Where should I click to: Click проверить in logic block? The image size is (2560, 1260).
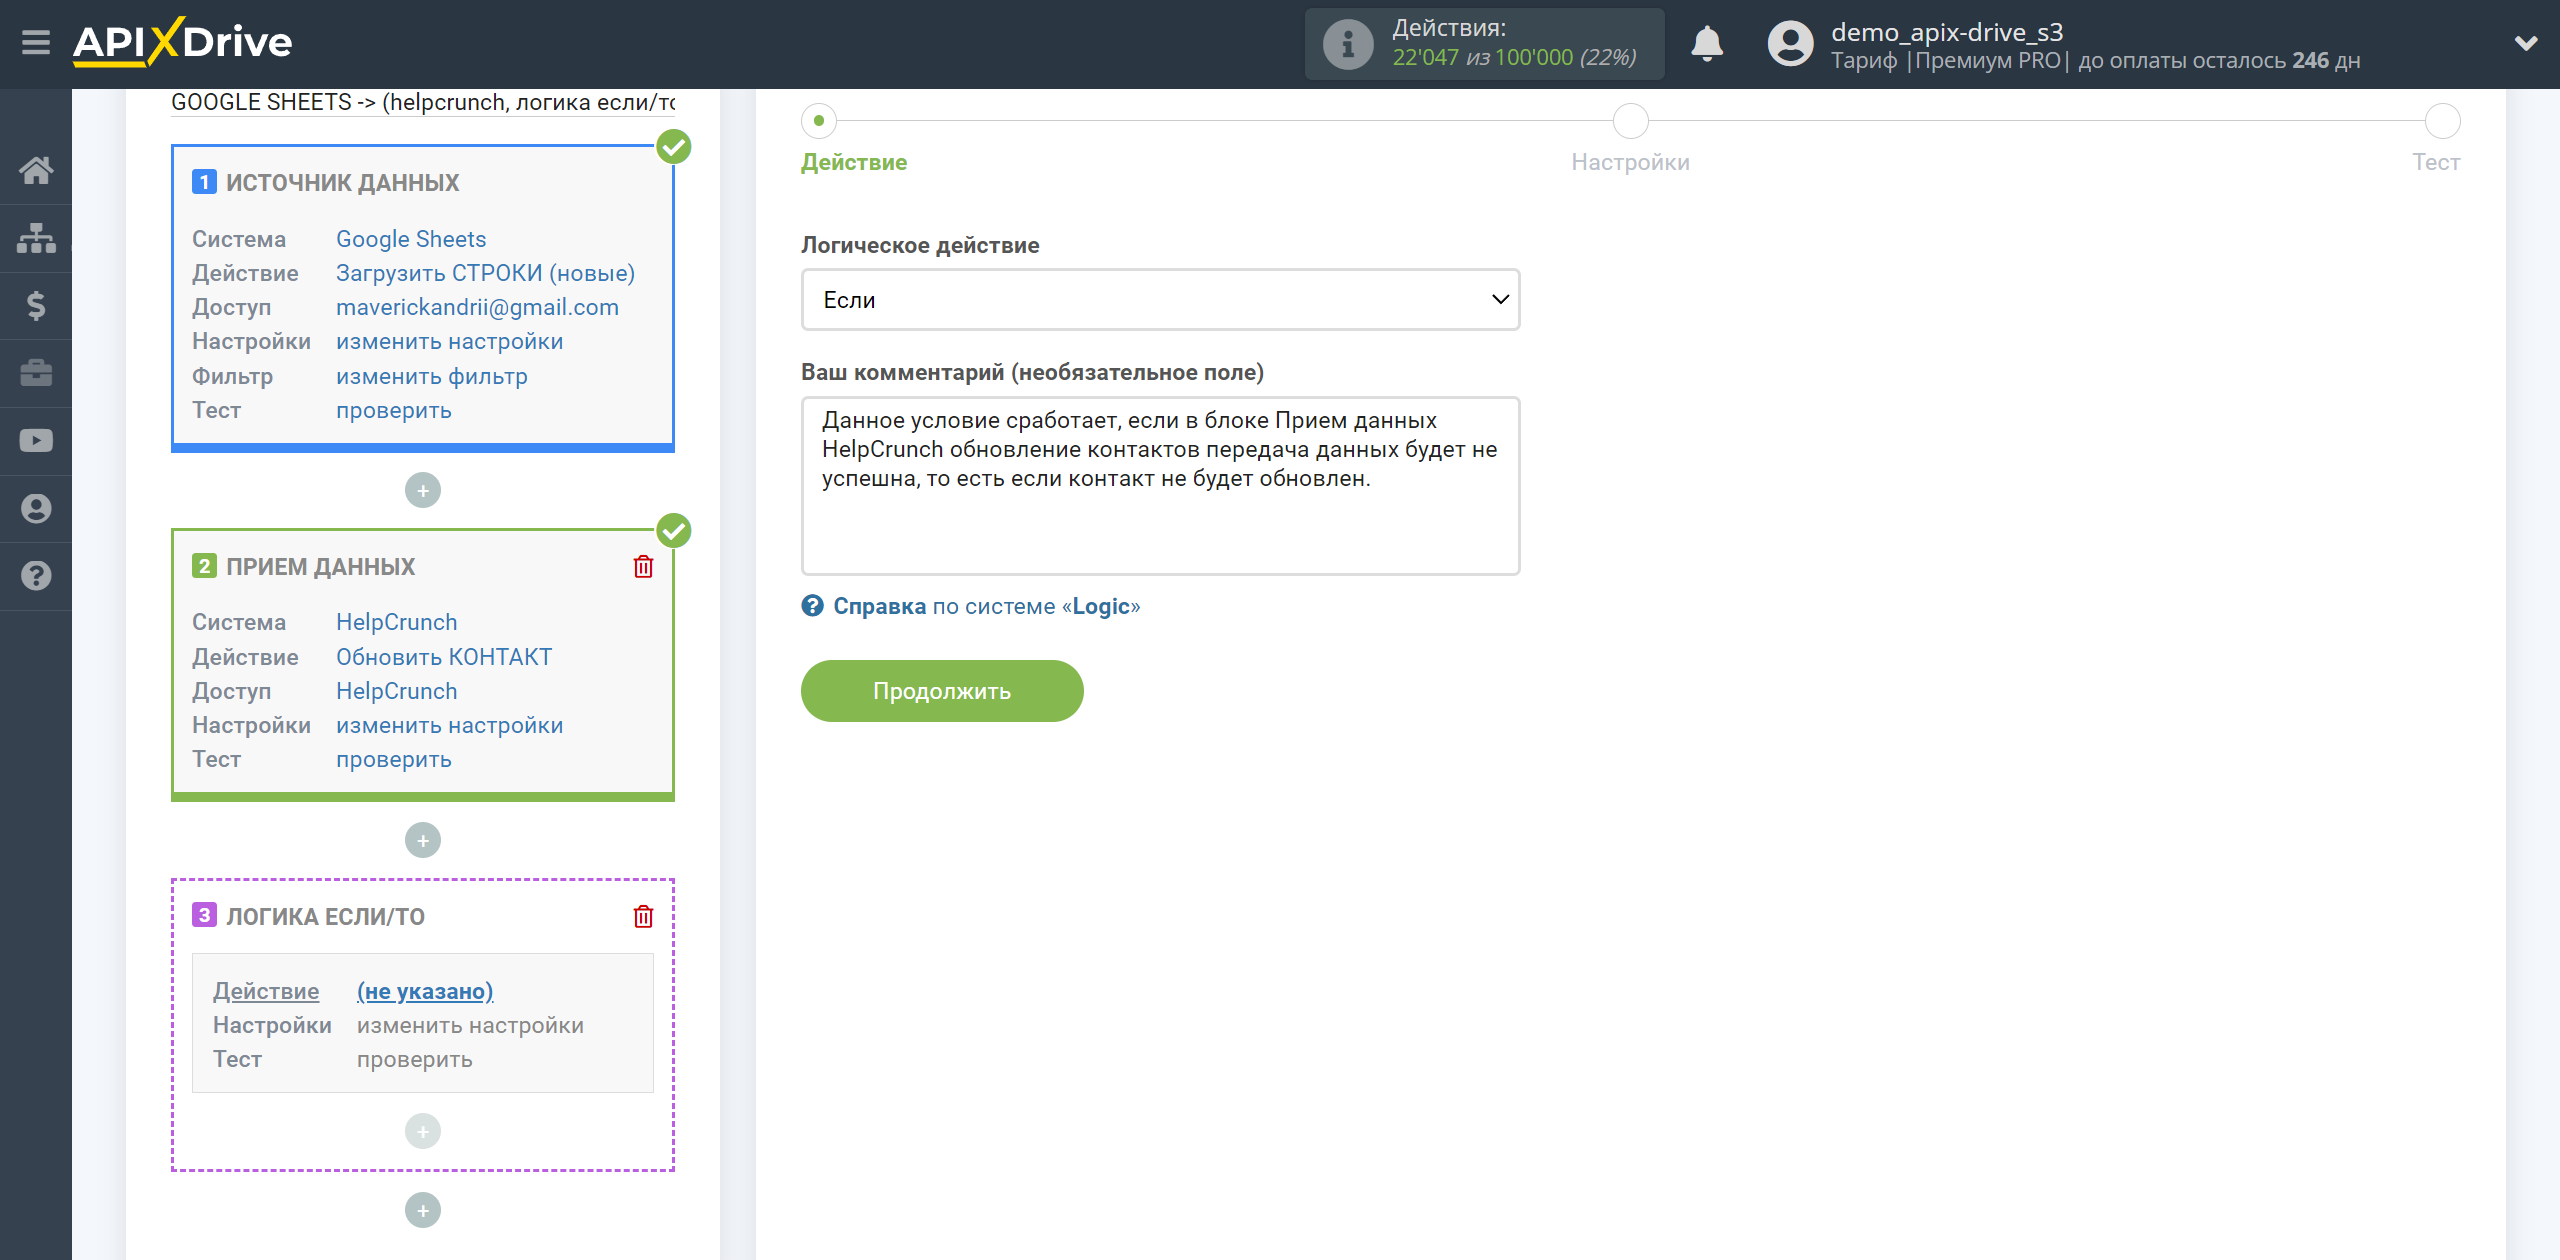click(x=414, y=1059)
